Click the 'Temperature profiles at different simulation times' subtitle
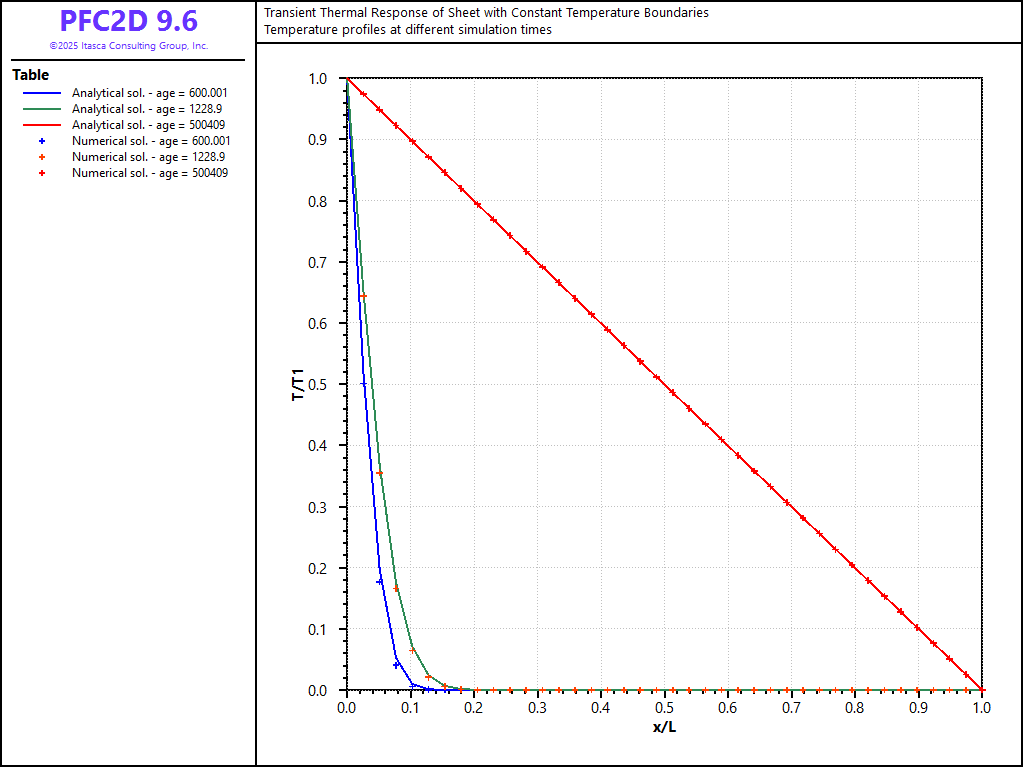 click(407, 30)
